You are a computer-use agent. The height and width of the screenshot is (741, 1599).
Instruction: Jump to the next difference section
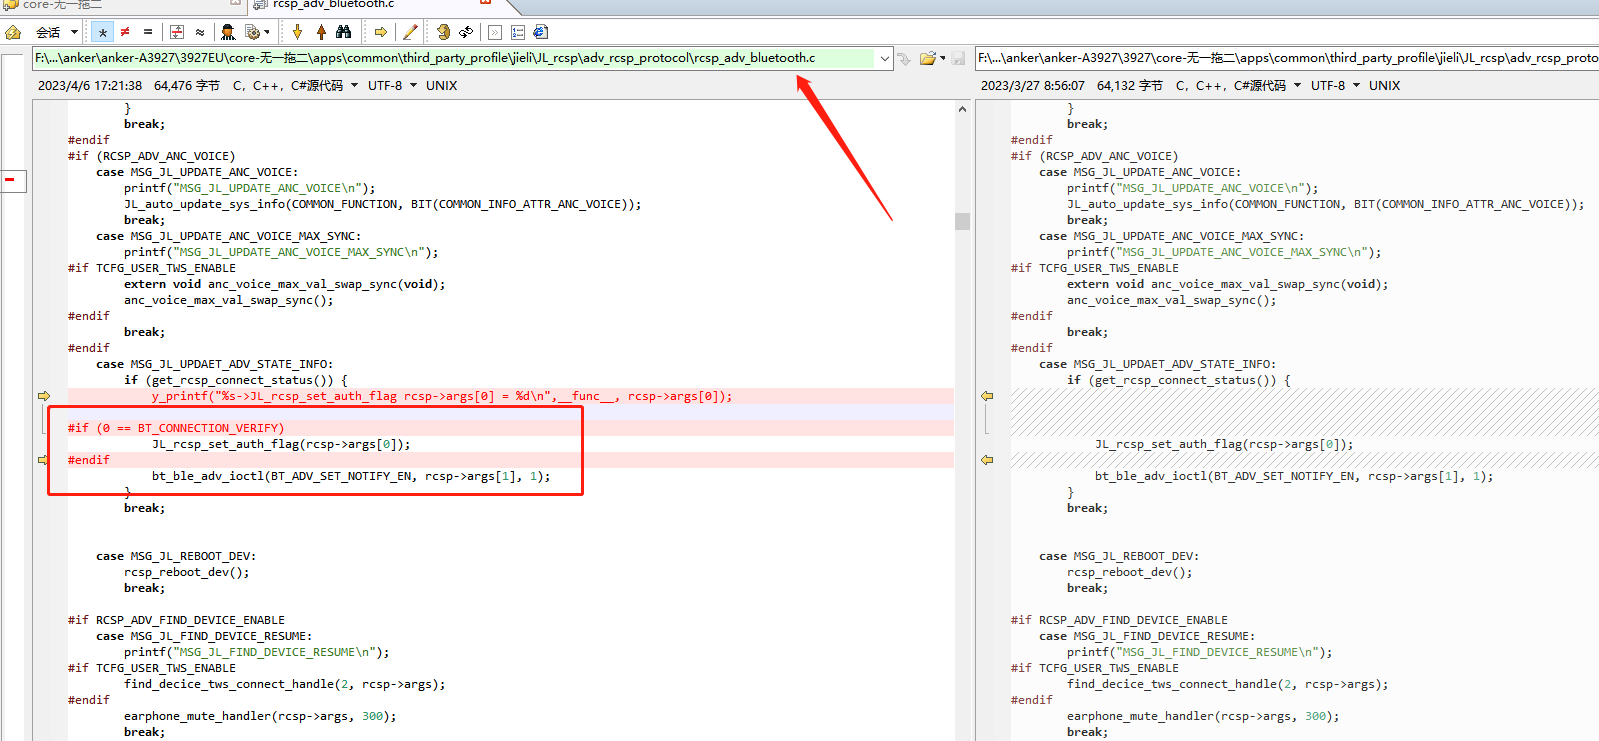coord(297,32)
